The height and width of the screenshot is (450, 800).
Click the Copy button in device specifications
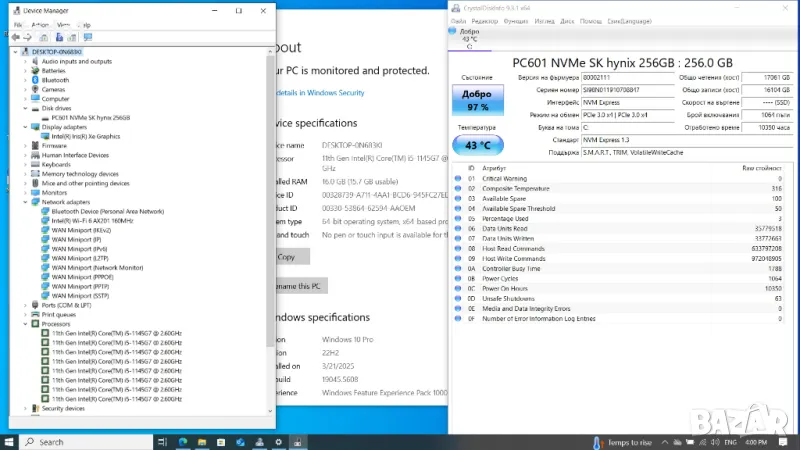(286, 256)
